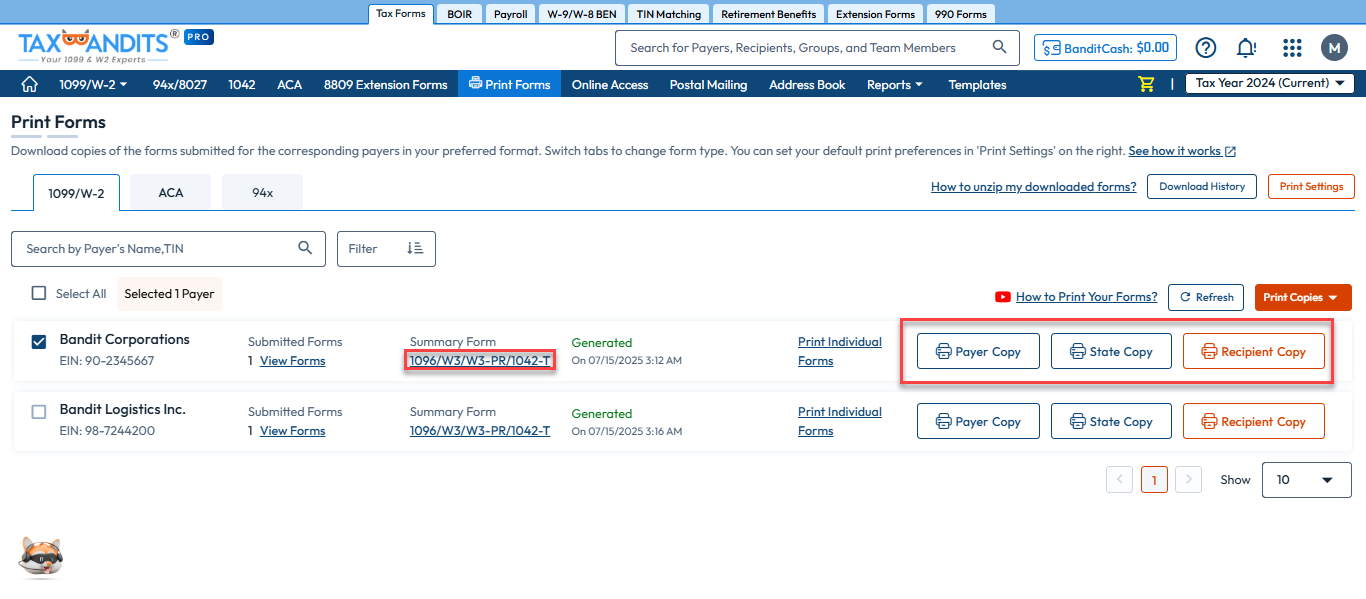Switch to the Payroll top tab
1366x599 pixels.
point(511,14)
